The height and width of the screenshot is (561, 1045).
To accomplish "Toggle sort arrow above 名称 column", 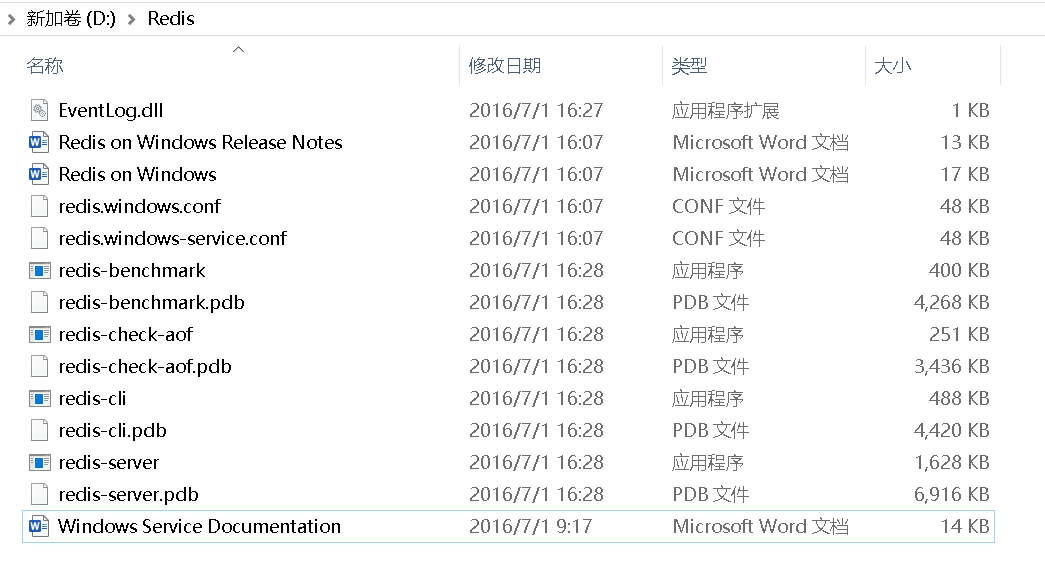I will tap(238, 49).
